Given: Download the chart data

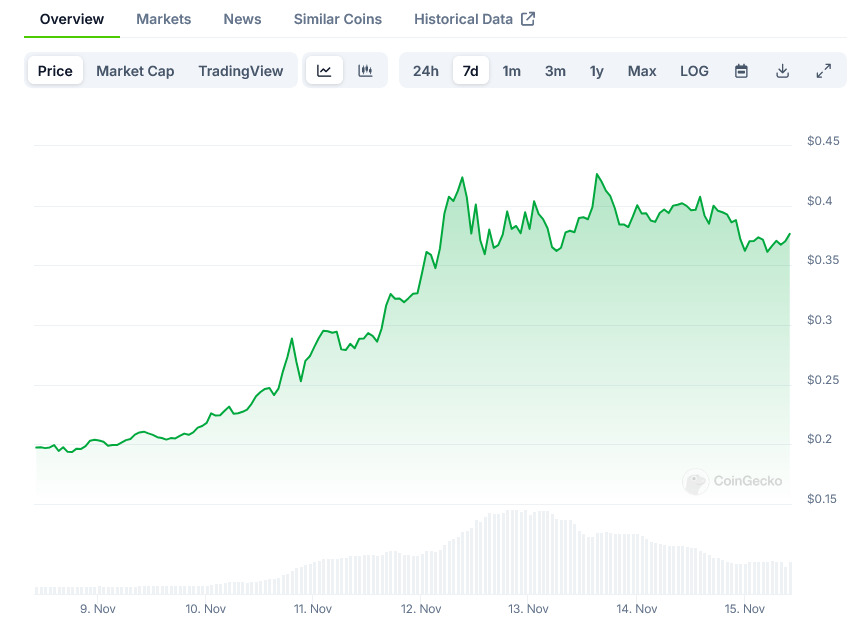Looking at the screenshot, I should click(782, 71).
